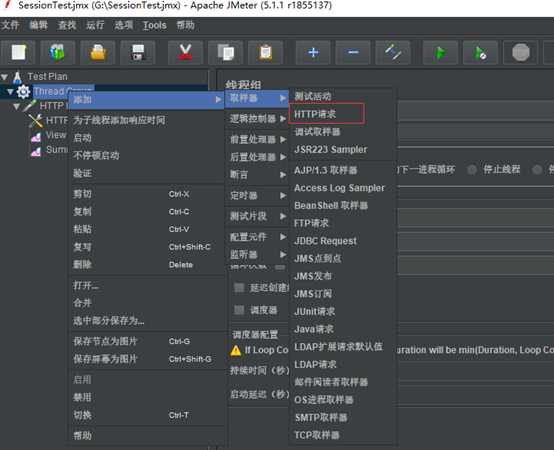554x450 pixels.
Task: Expand the 前置处理器 submenu
Action: point(257,139)
